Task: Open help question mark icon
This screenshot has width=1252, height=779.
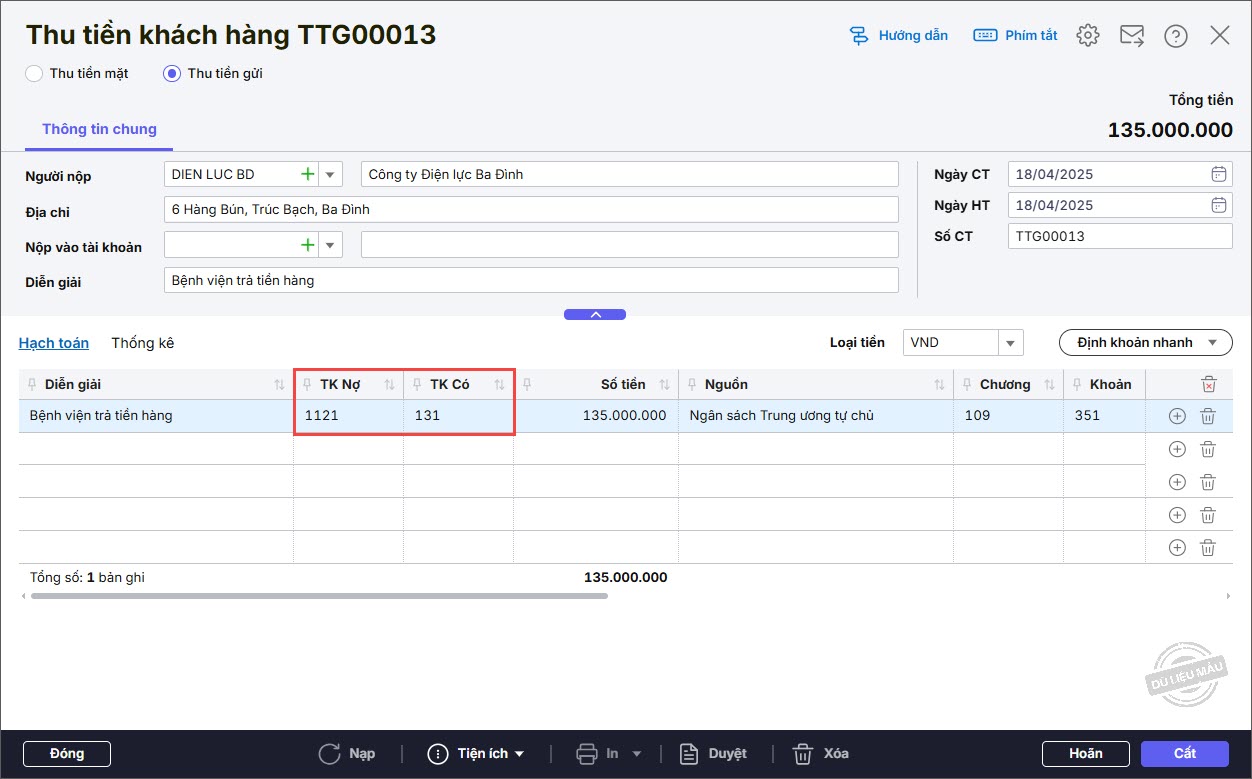Action: point(1176,36)
